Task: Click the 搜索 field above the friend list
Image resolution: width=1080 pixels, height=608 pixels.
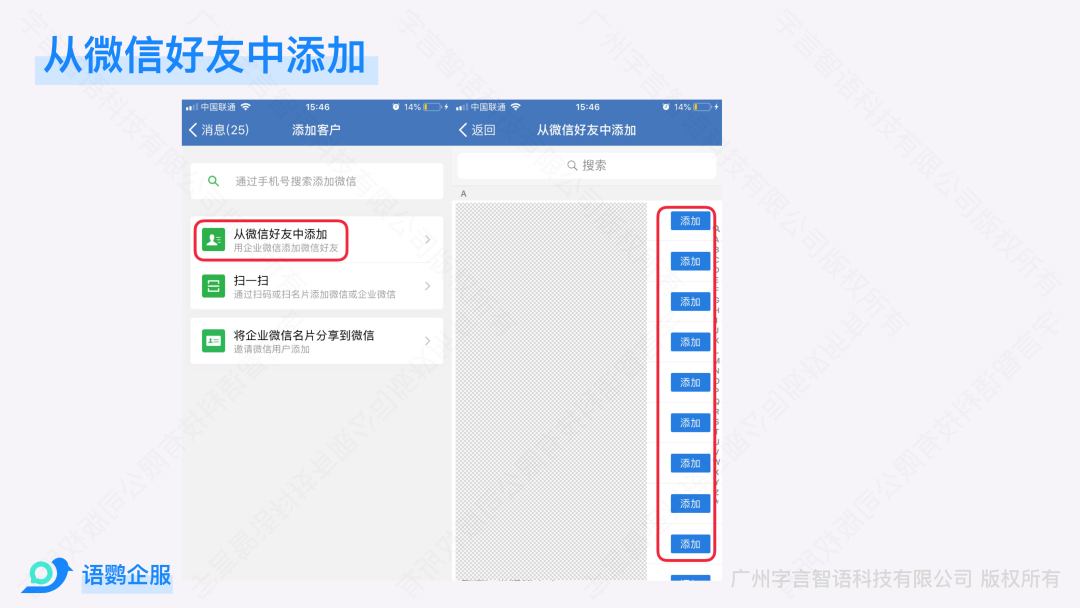Action: coord(587,165)
